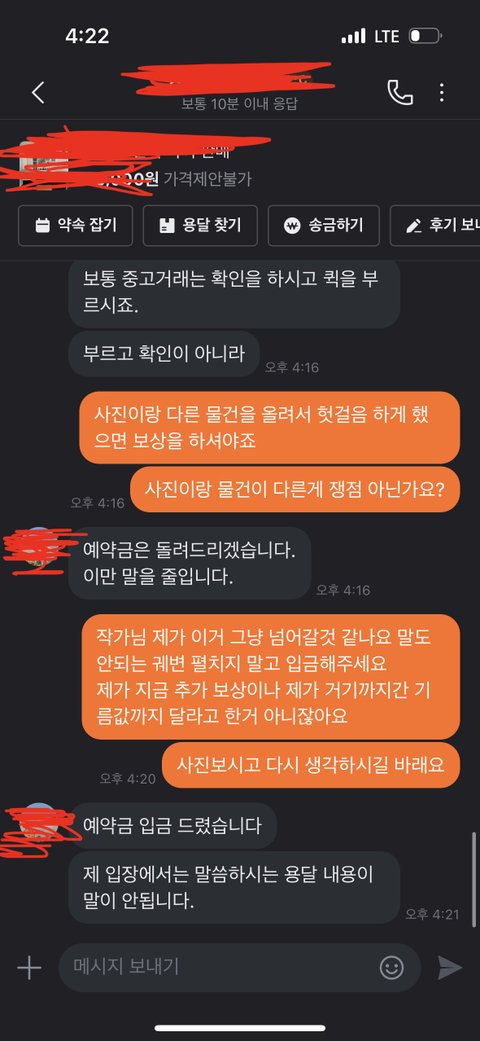Tap the battery indicator in status bar

[x=425, y=37]
